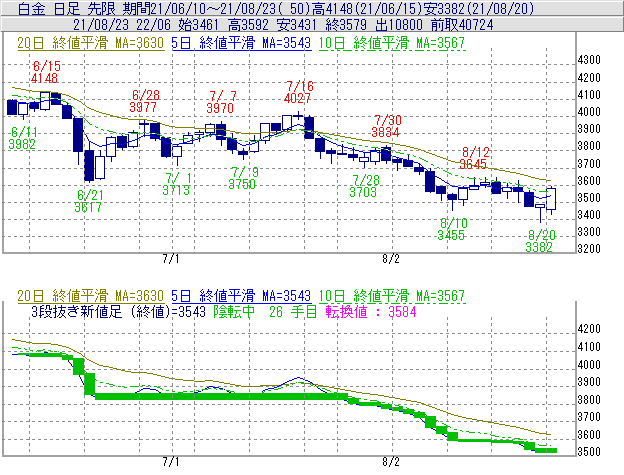This screenshot has width=624, height=475.
Task: Click the 7/28 3703 low marker
Action: tap(364, 186)
